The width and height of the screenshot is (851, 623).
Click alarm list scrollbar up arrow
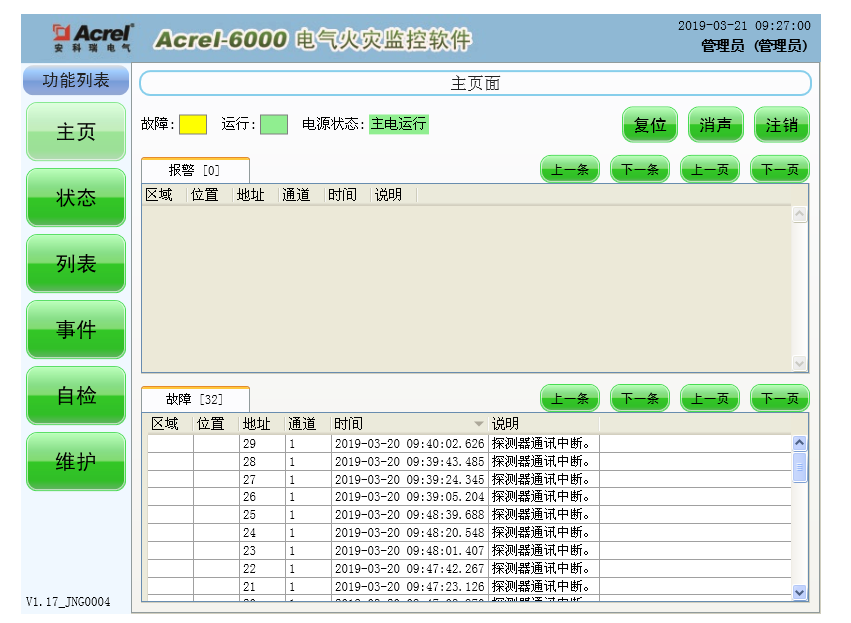tap(799, 214)
